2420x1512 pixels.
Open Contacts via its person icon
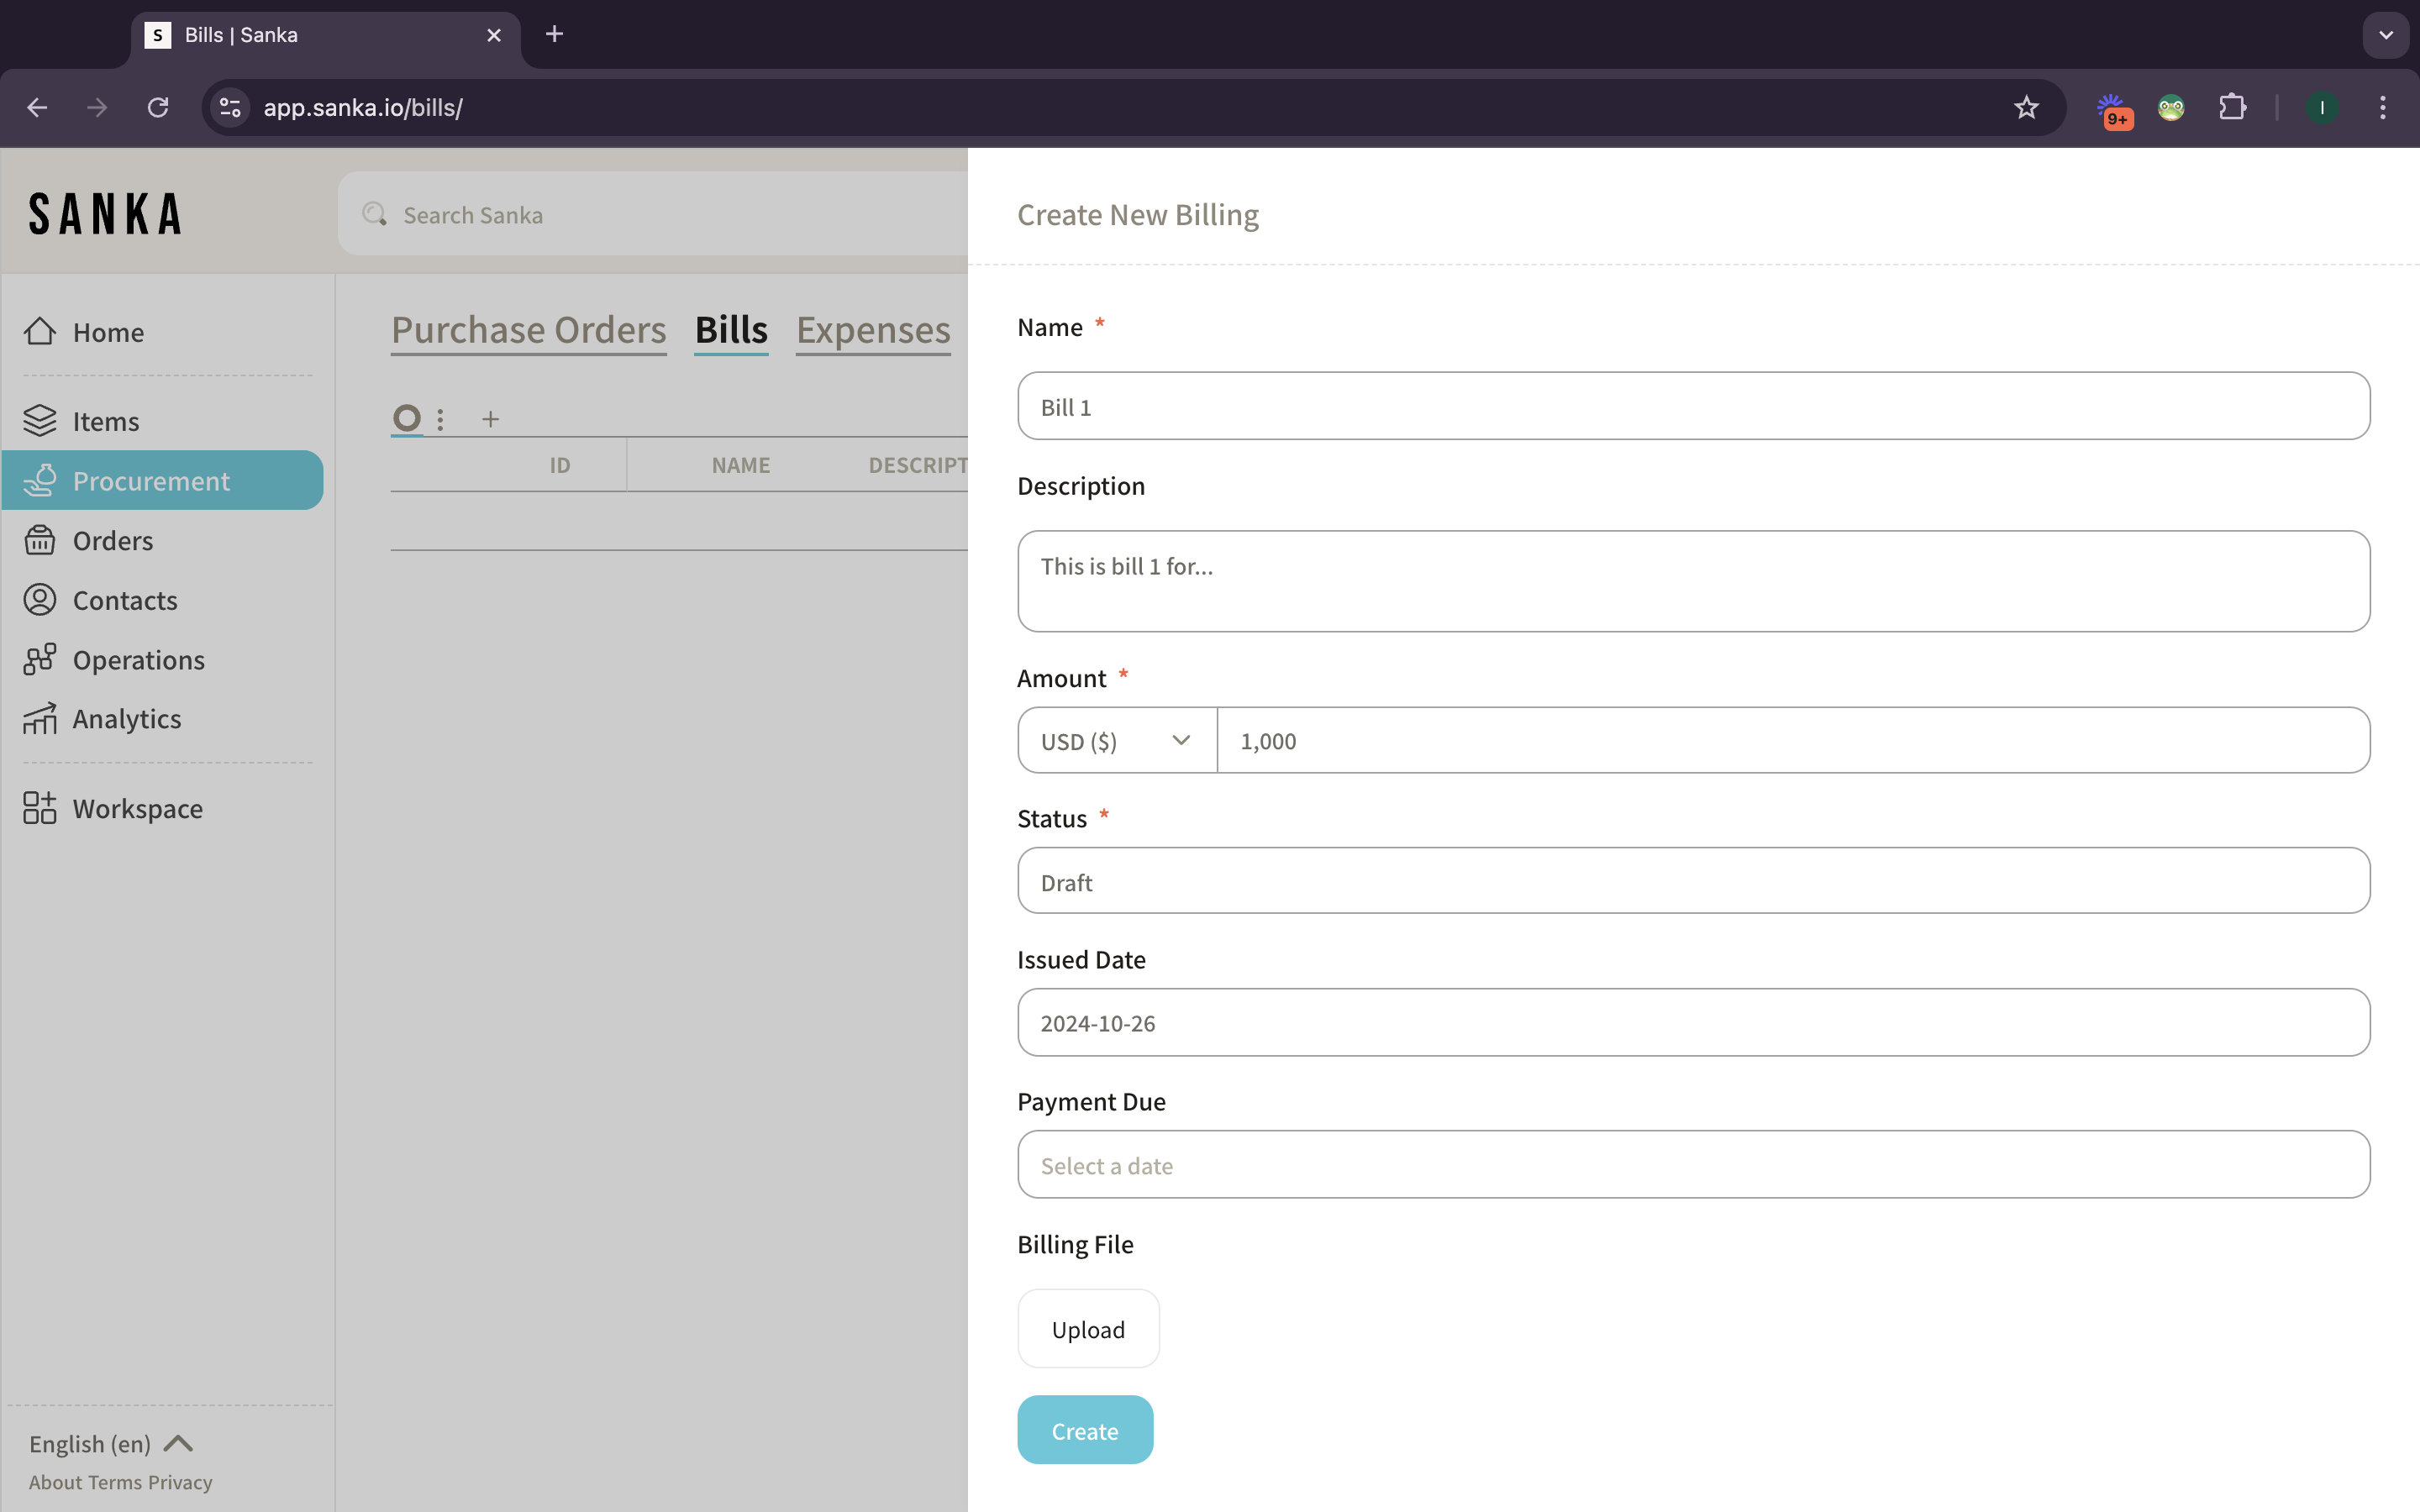pos(40,600)
